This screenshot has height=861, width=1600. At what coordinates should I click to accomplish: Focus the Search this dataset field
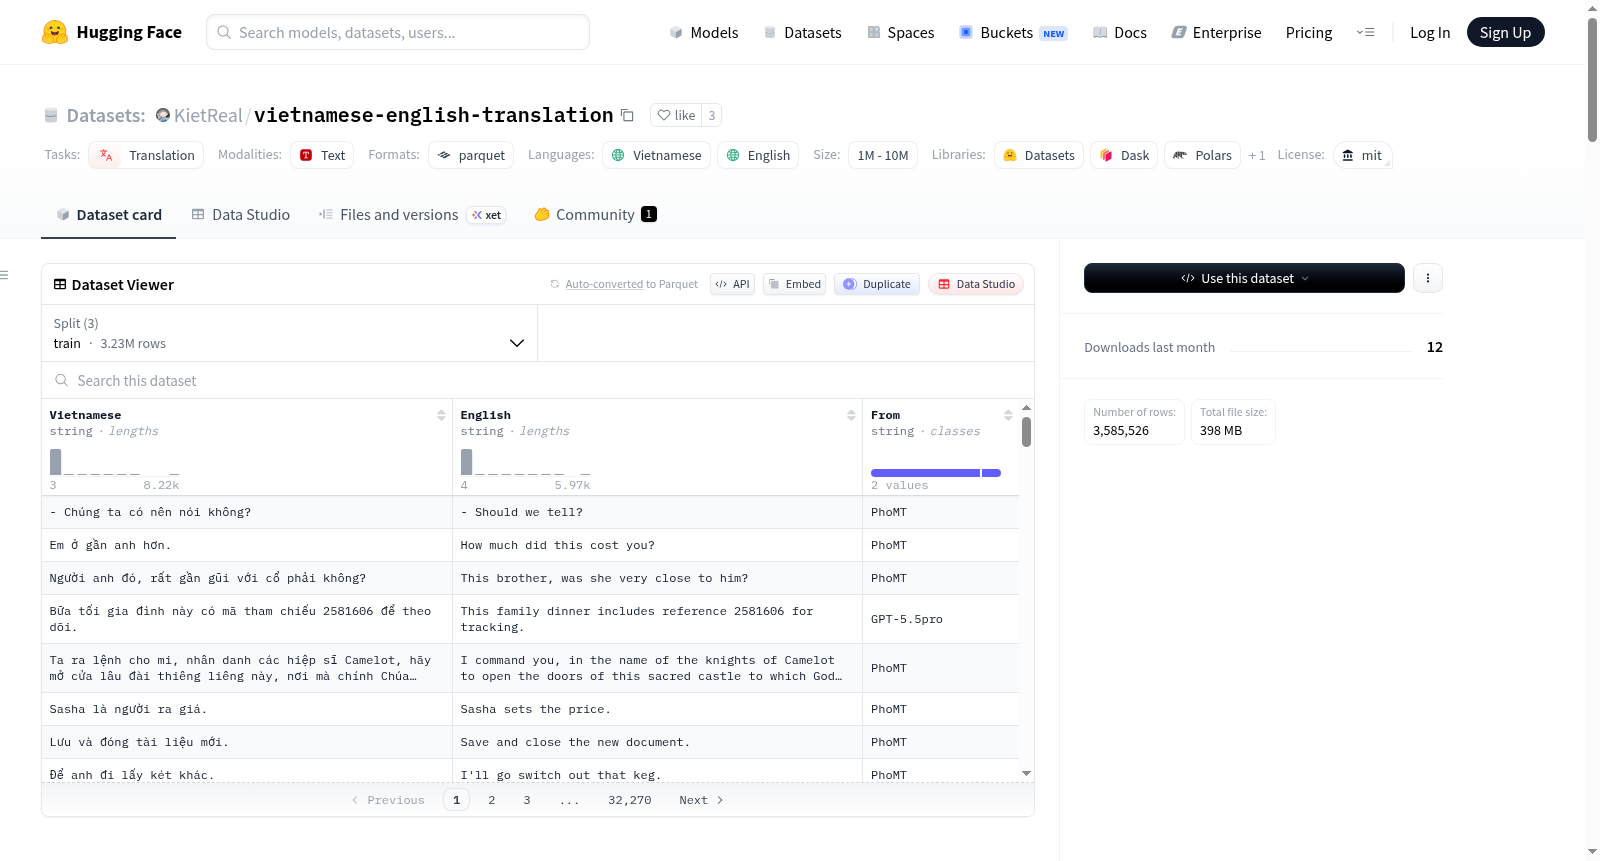(538, 380)
